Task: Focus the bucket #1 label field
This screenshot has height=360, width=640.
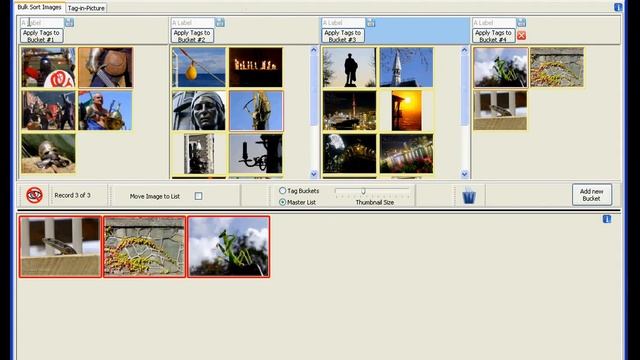Action: [42, 22]
